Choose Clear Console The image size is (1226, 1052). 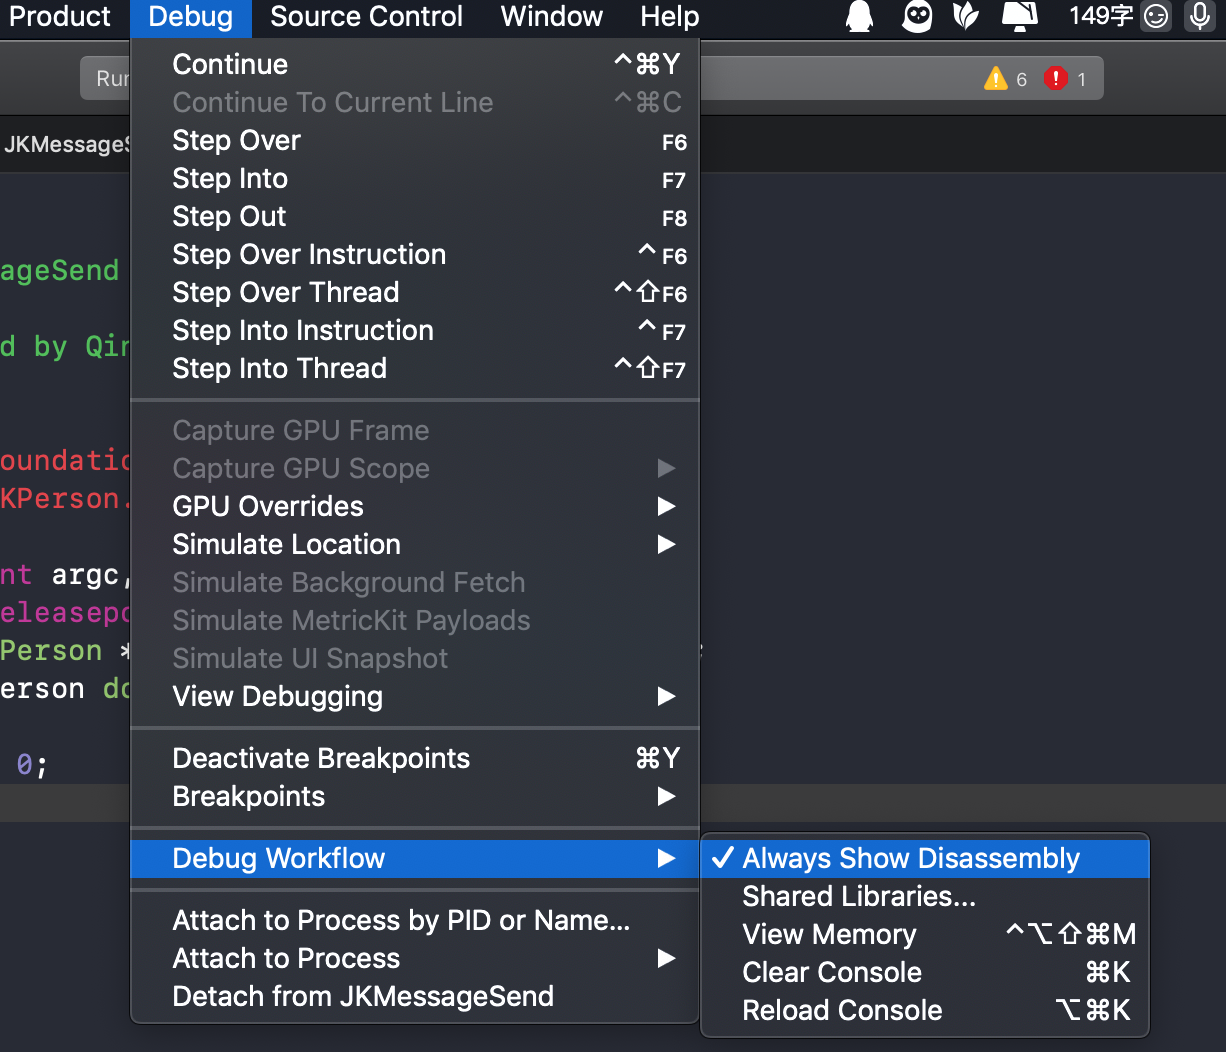coord(832,972)
